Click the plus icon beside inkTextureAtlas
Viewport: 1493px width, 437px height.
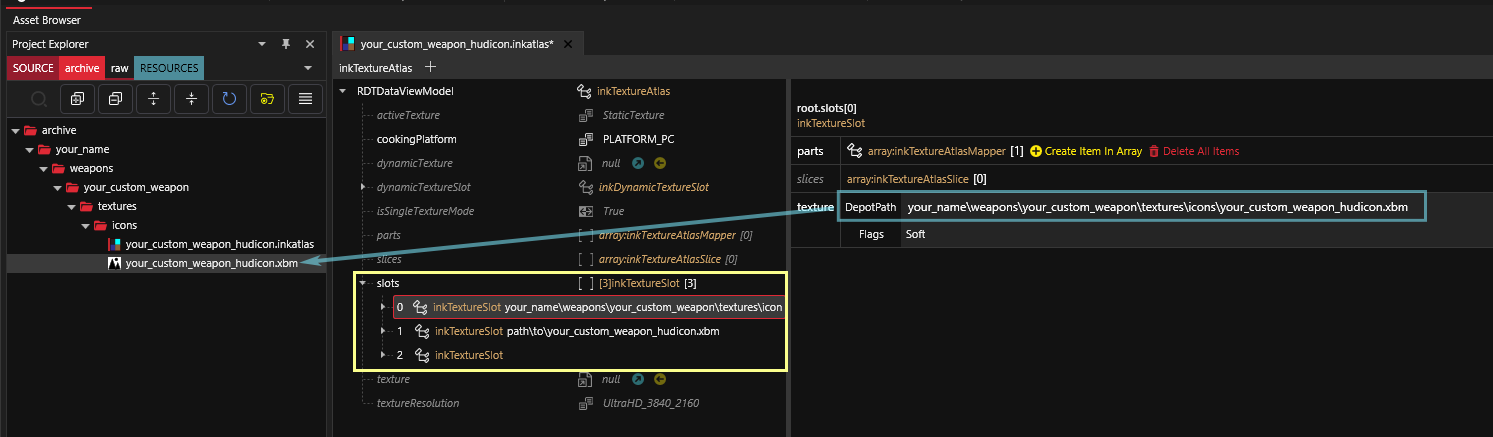point(431,67)
